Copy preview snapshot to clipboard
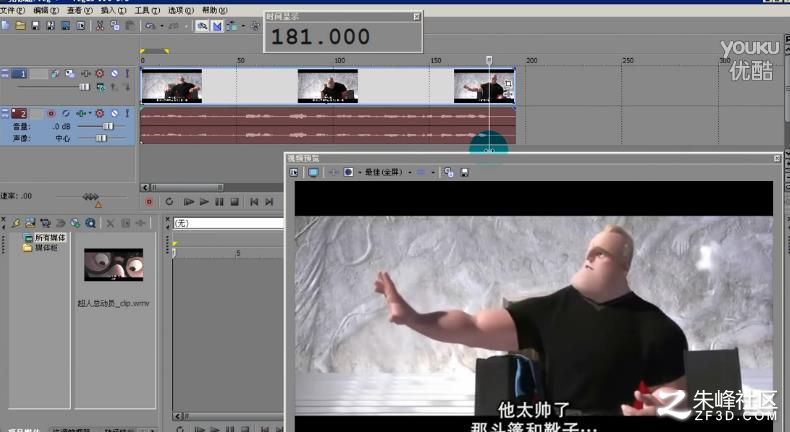 [448, 172]
